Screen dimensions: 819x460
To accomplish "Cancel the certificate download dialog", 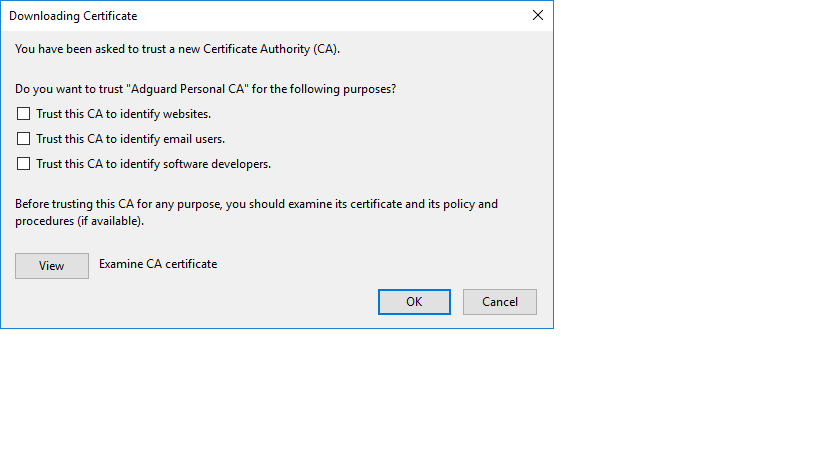I will pyautogui.click(x=500, y=302).
